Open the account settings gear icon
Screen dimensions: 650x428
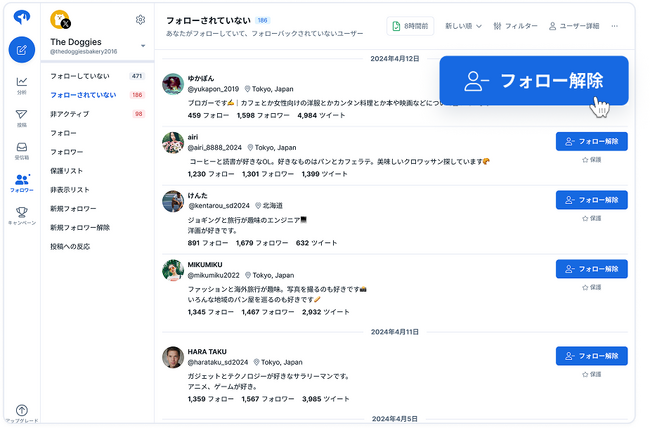click(x=141, y=19)
